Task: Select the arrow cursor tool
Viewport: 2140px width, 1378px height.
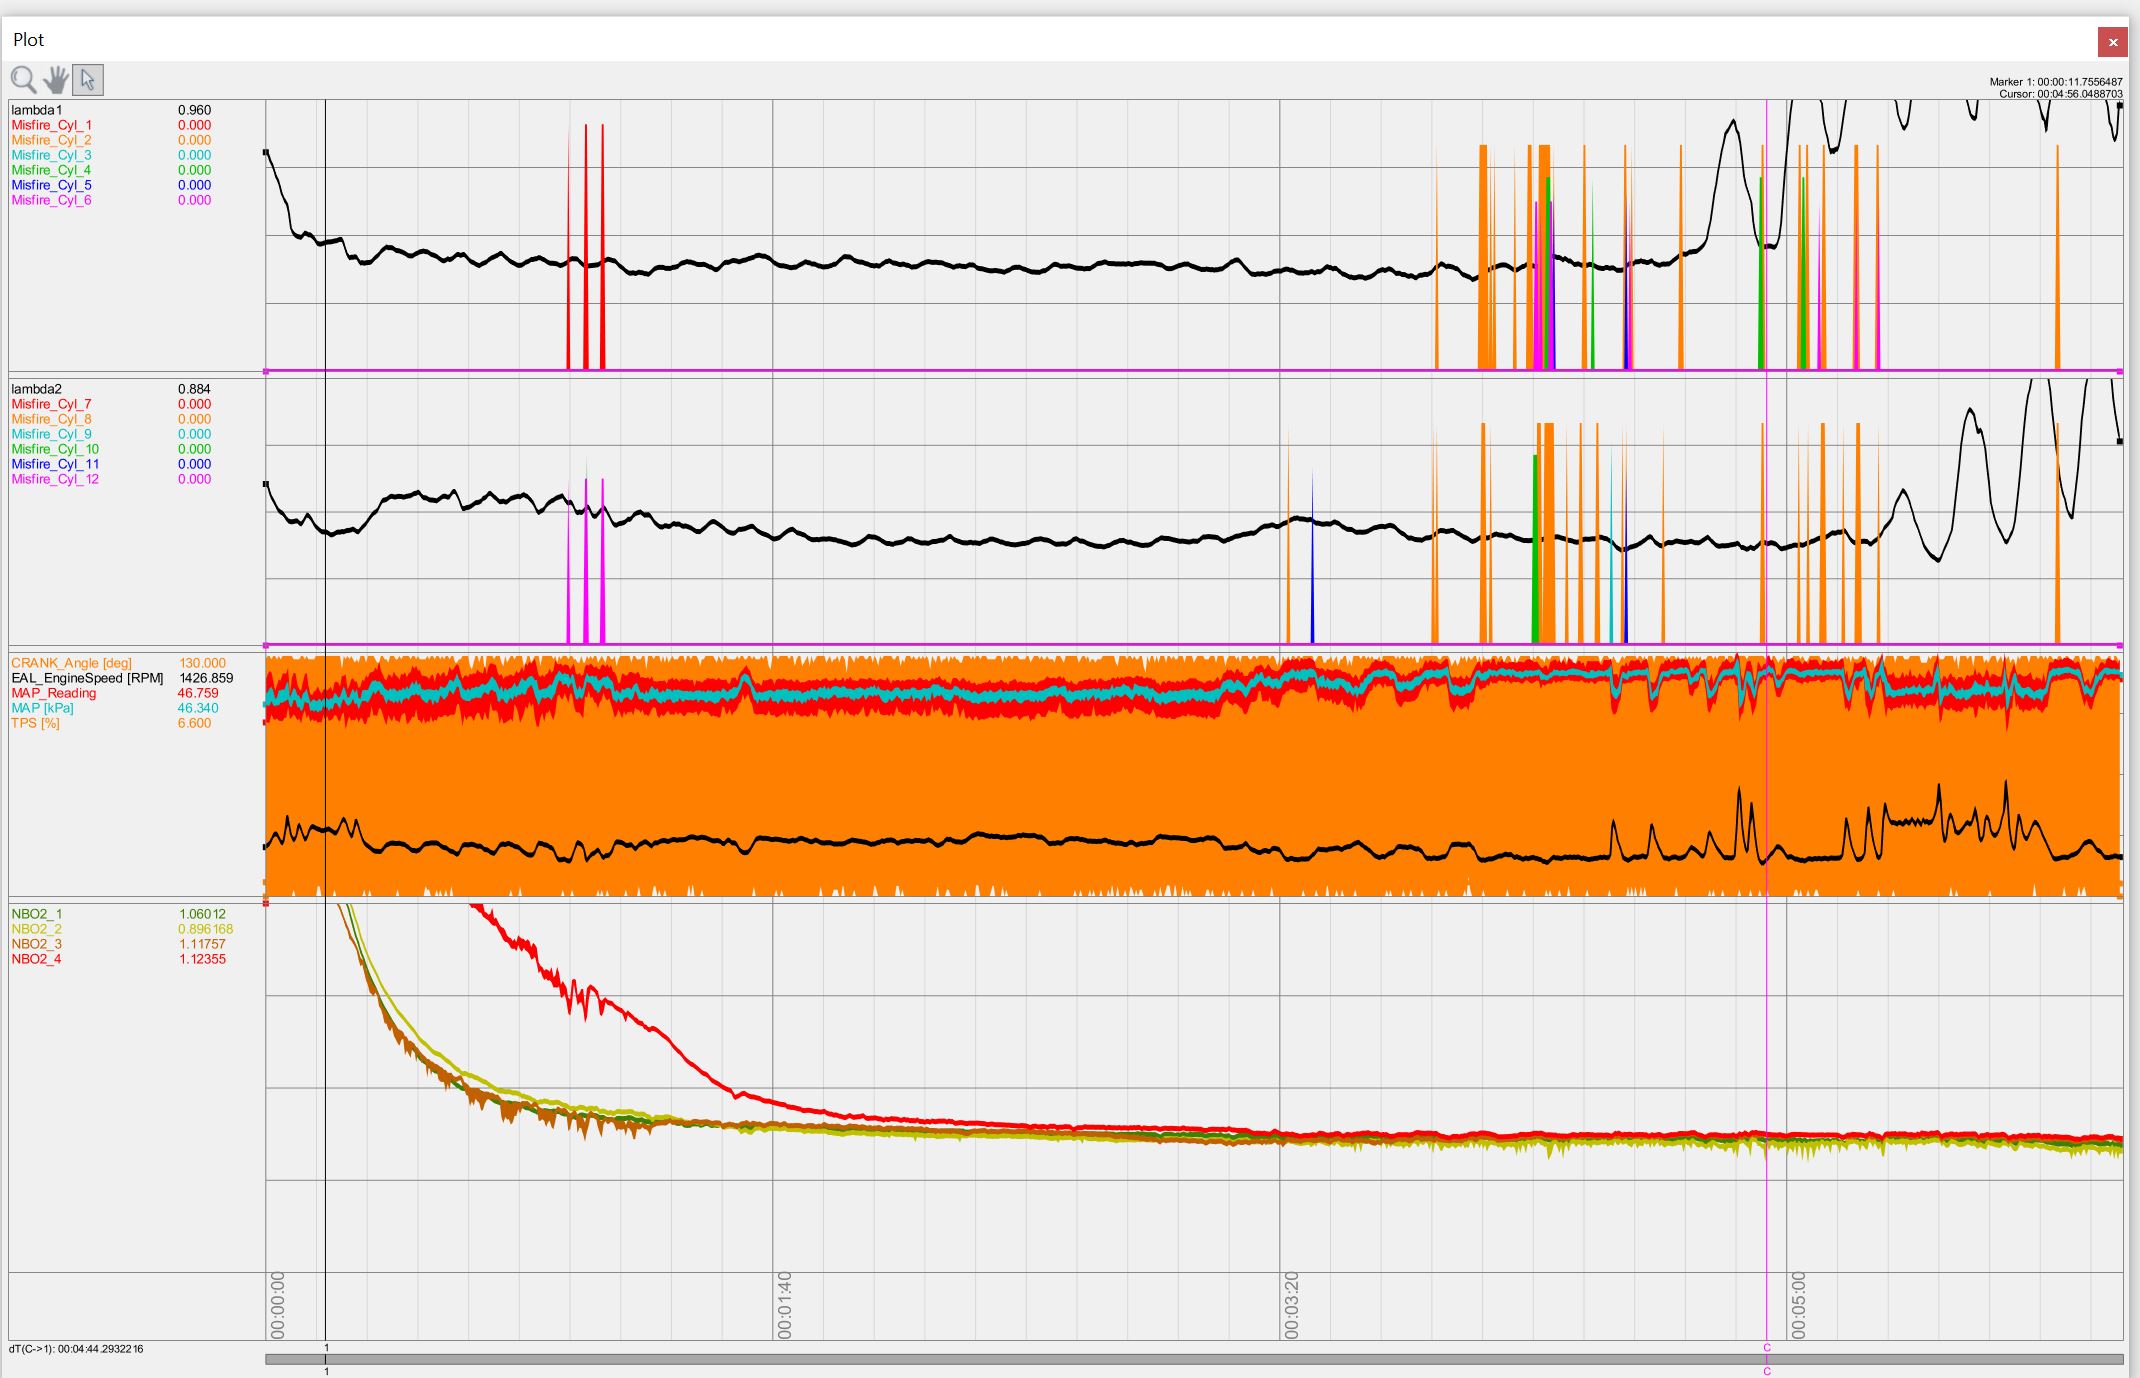Action: (88, 79)
